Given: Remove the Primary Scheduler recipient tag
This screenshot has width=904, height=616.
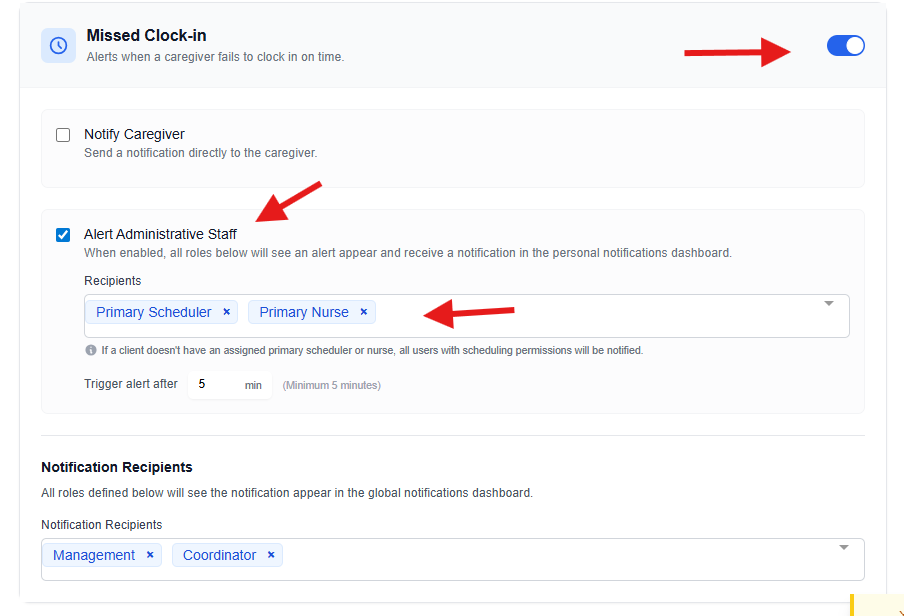Looking at the screenshot, I should [227, 312].
